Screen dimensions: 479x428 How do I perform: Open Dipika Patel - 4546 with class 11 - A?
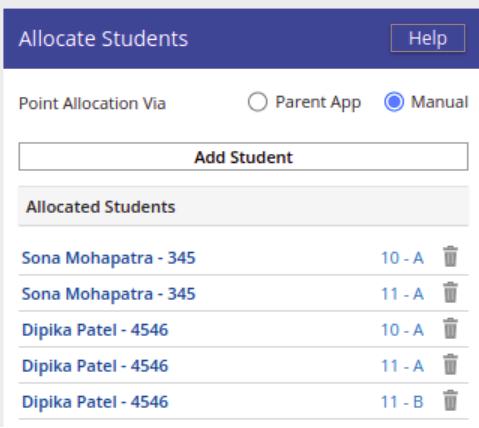coord(95,366)
